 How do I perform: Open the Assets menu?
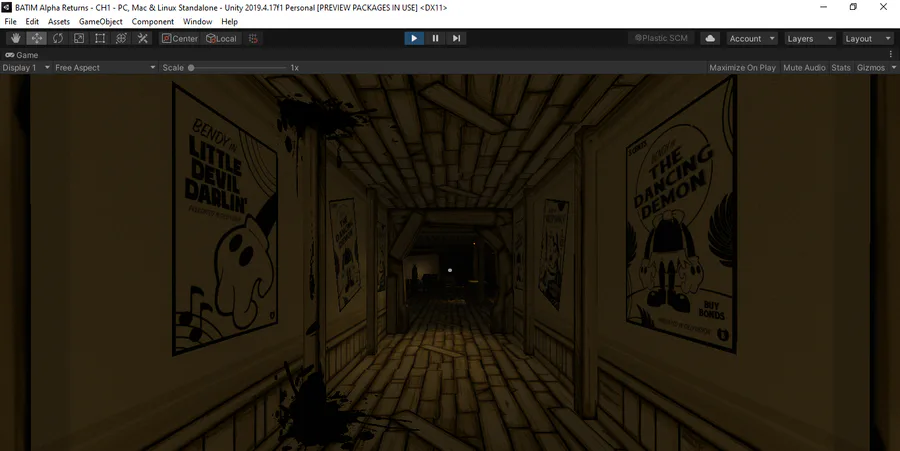click(x=59, y=21)
